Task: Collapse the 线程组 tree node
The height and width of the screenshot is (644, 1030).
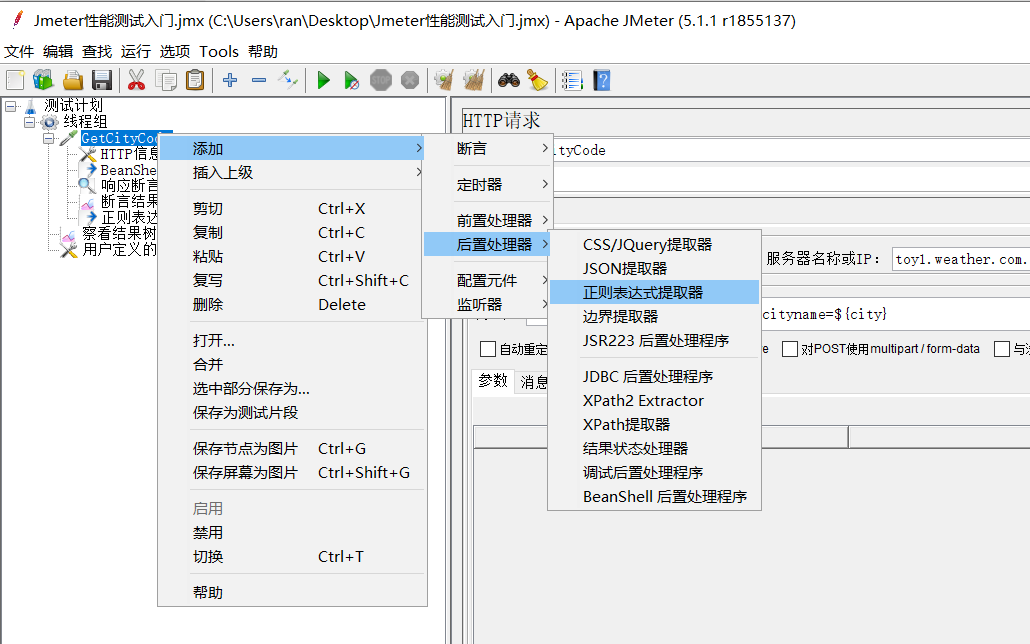Action: (30, 122)
